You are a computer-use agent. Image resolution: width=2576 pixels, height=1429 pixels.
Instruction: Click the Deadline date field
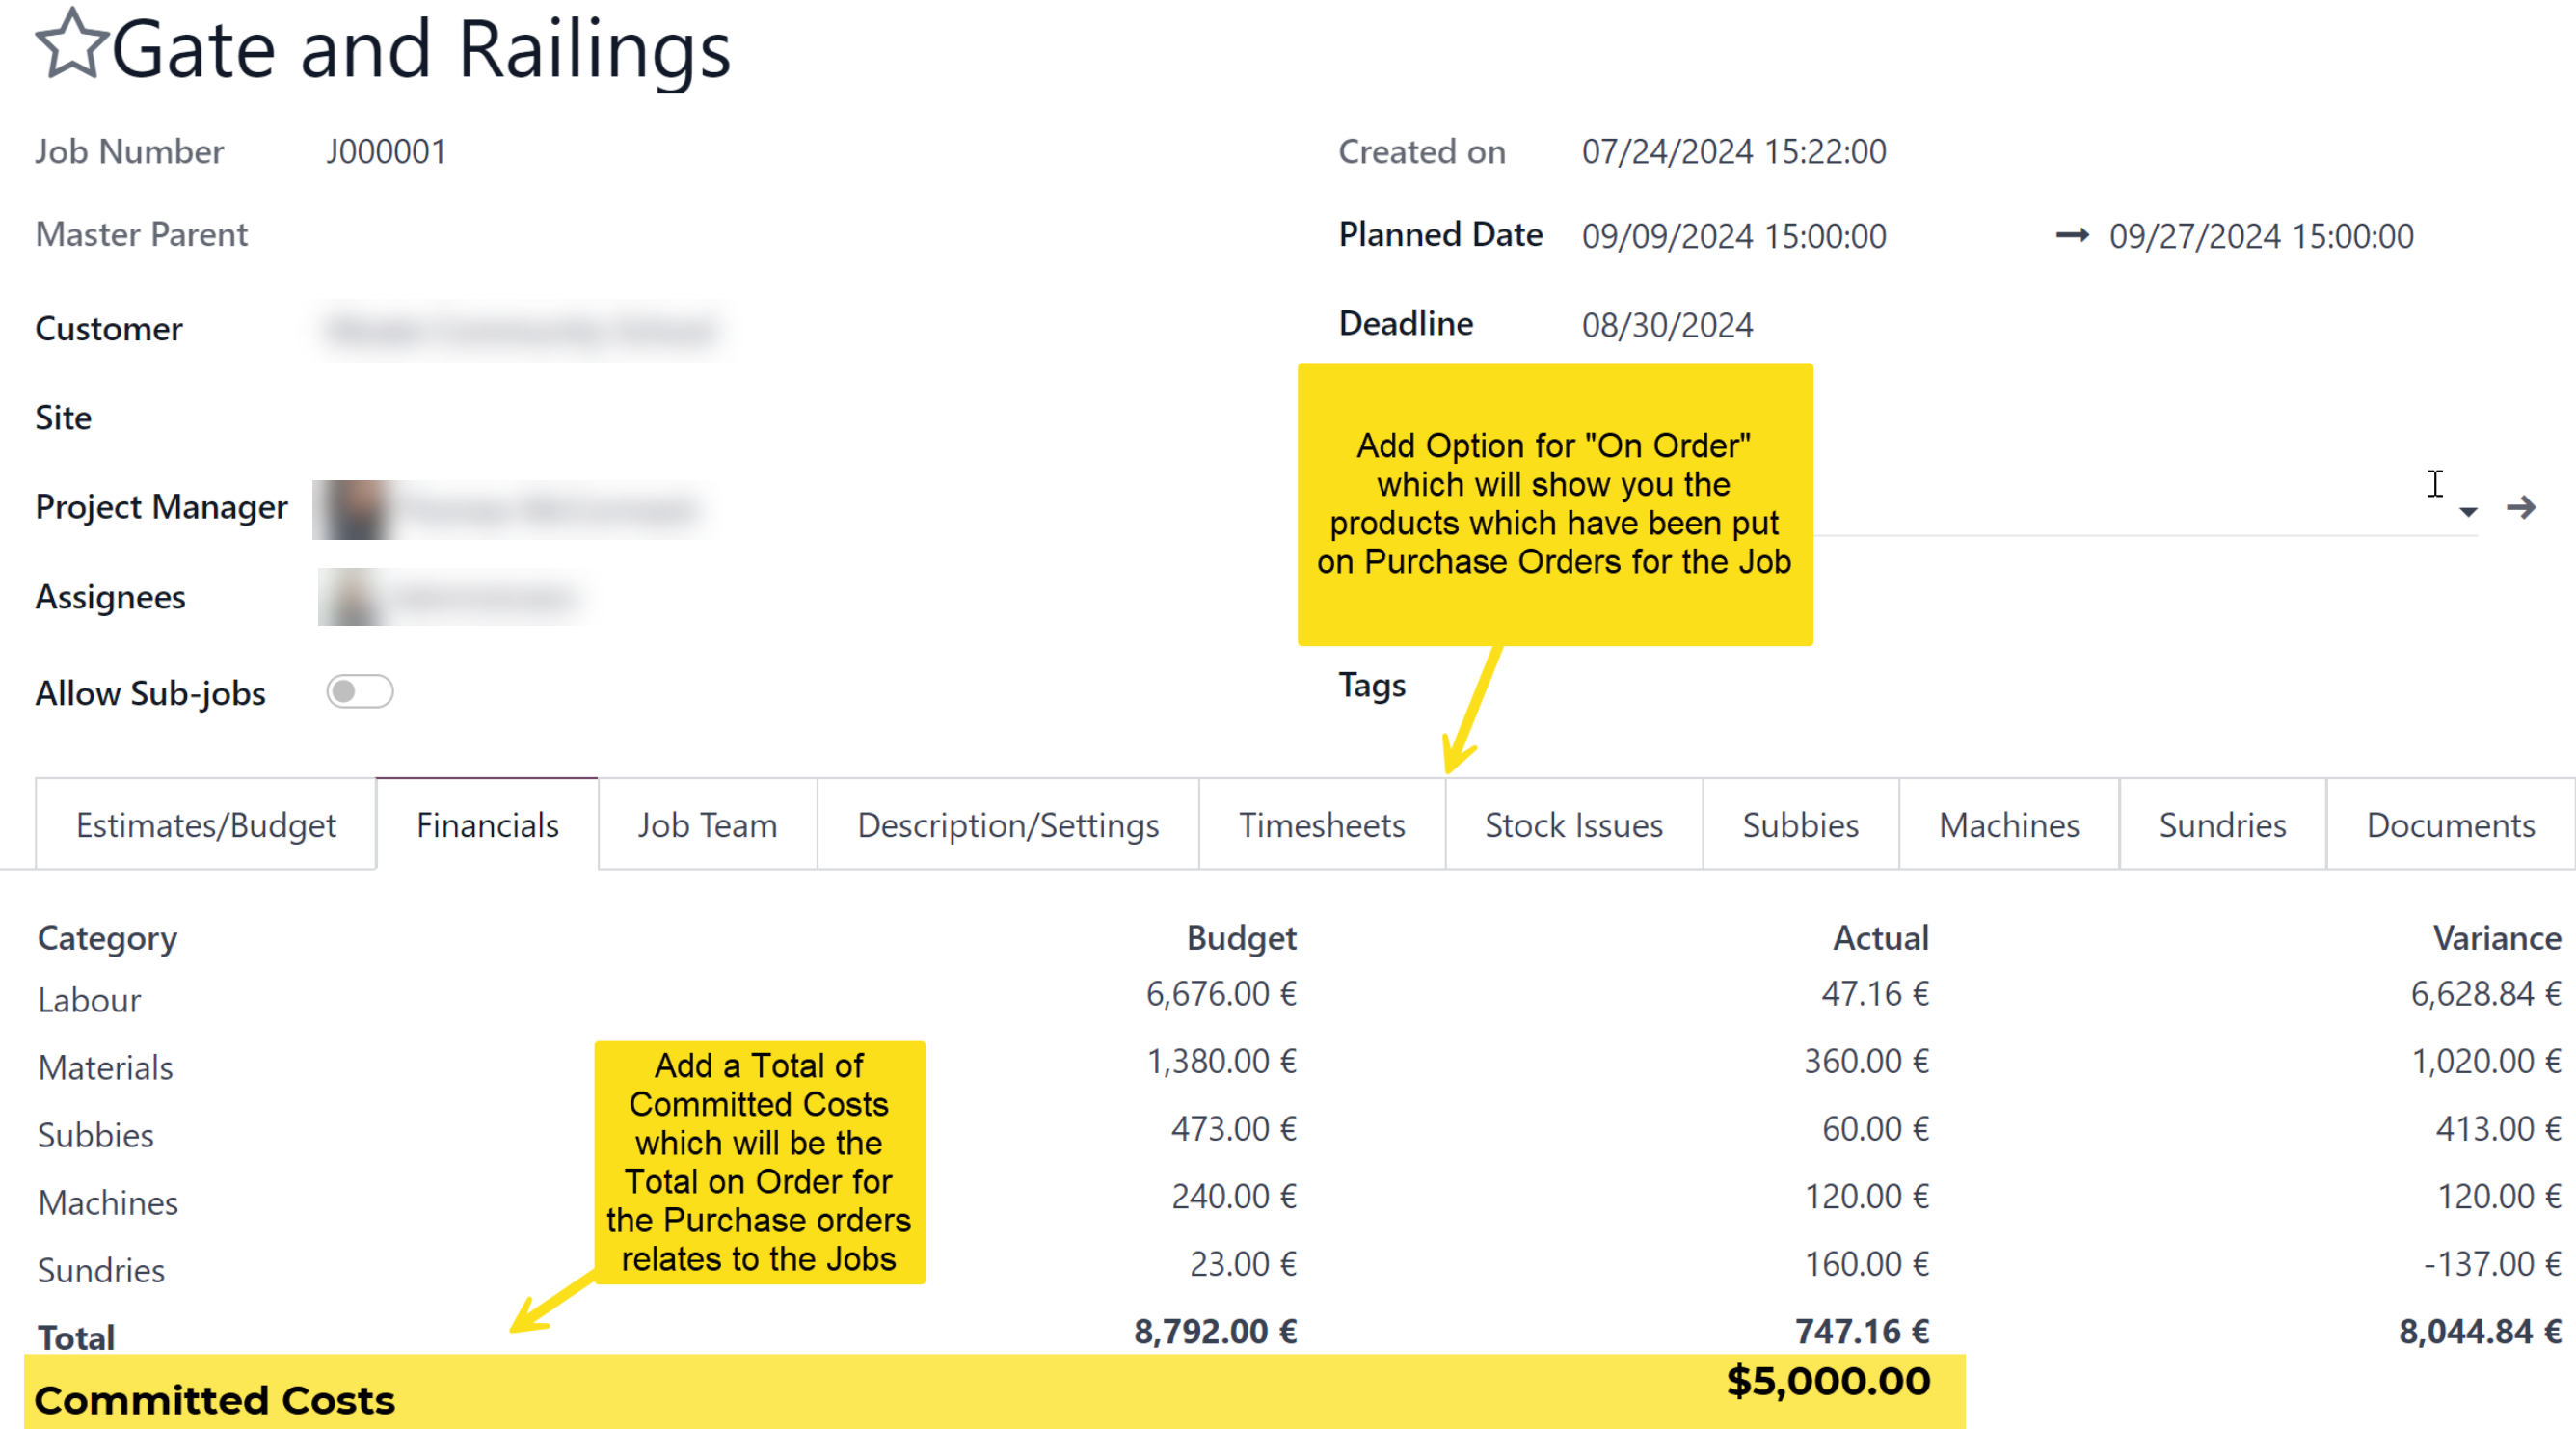click(1666, 325)
